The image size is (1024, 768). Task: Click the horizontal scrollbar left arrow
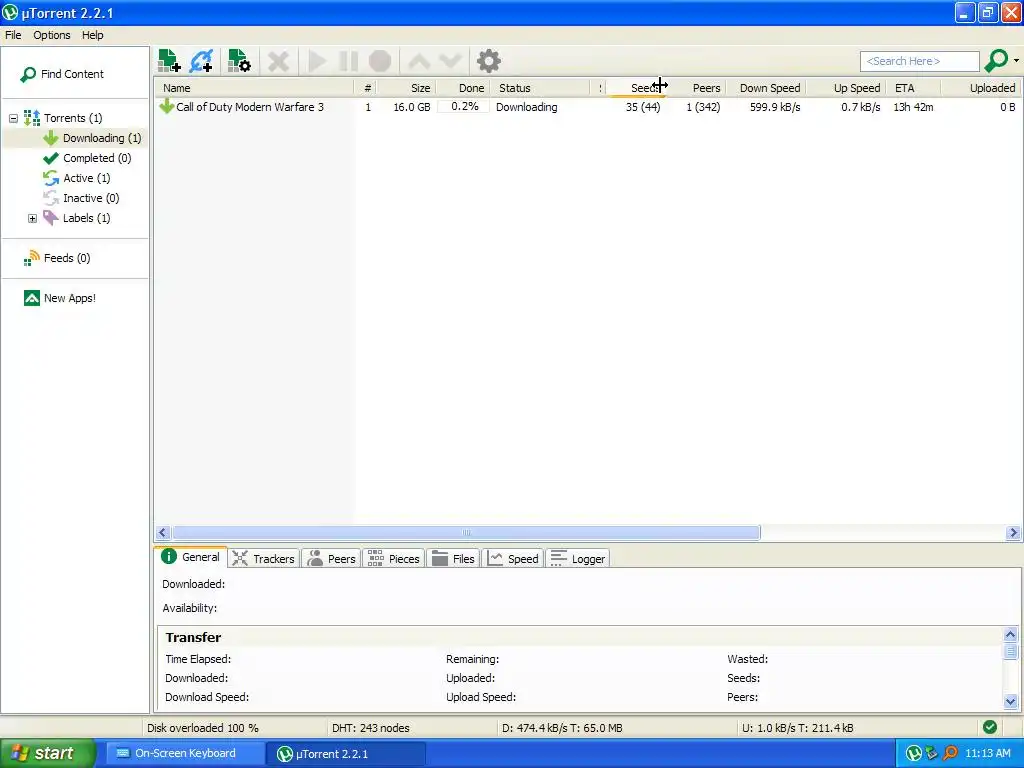pyautogui.click(x=163, y=533)
